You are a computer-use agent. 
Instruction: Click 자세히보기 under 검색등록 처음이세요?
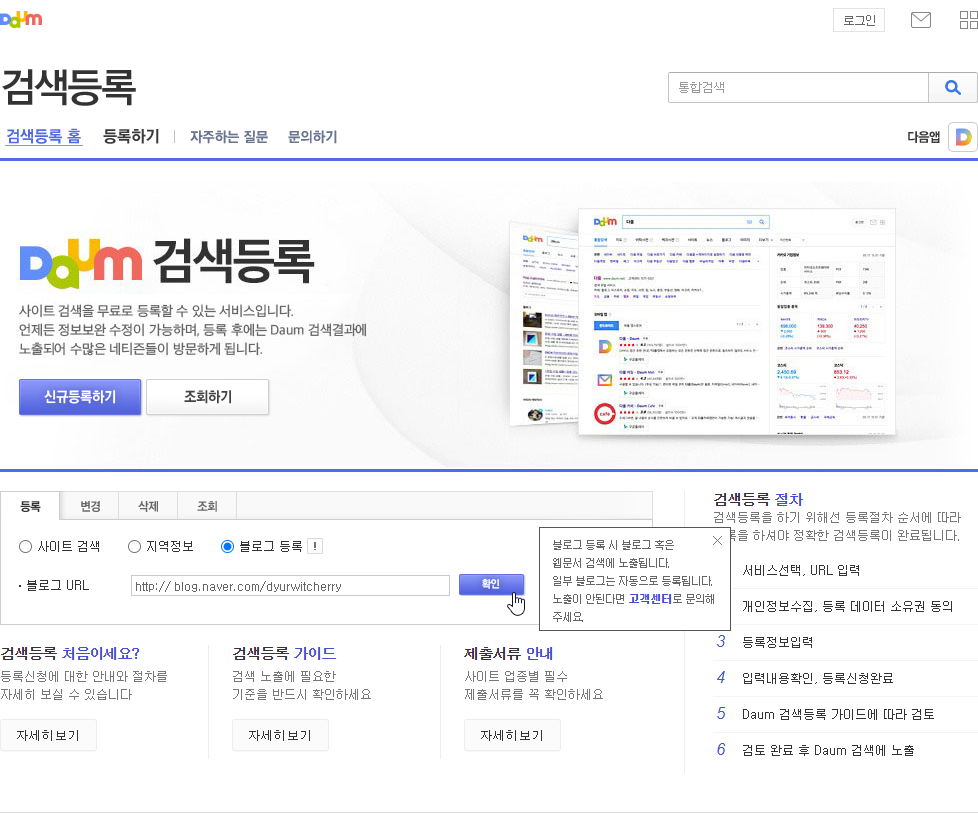pyautogui.click(x=48, y=736)
